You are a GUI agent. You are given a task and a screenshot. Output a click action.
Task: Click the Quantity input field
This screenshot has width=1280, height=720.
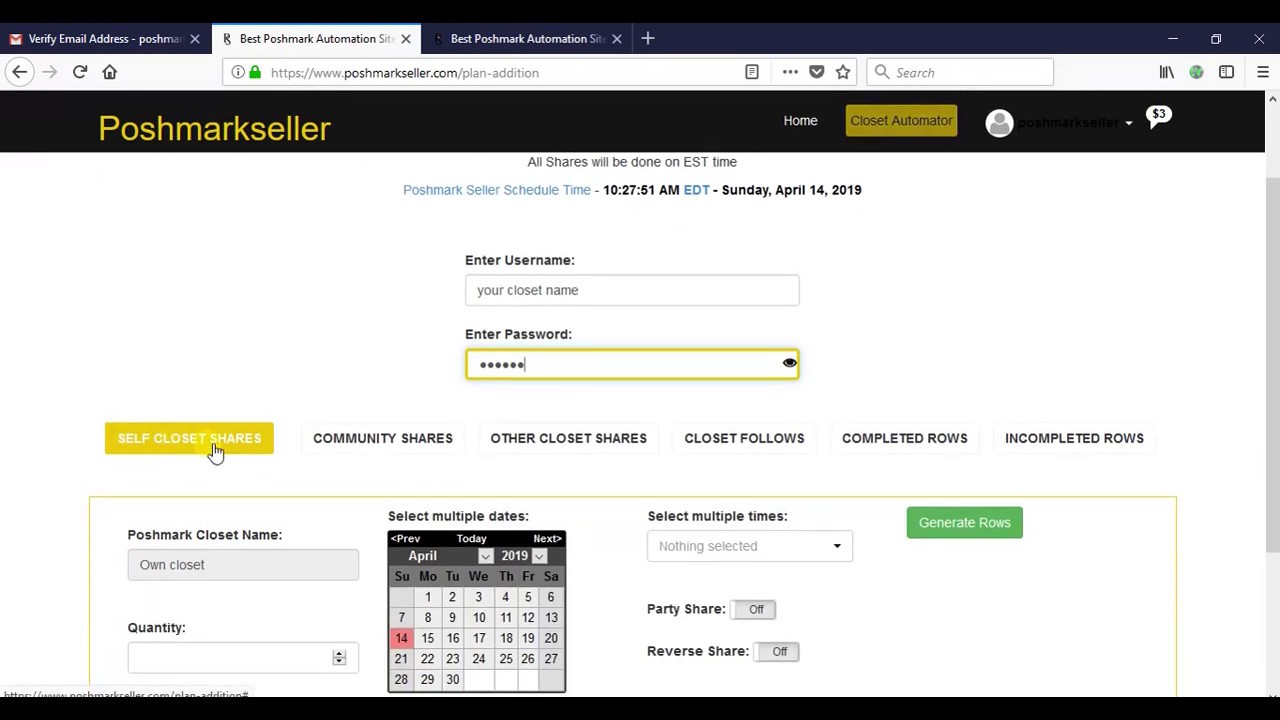point(243,657)
